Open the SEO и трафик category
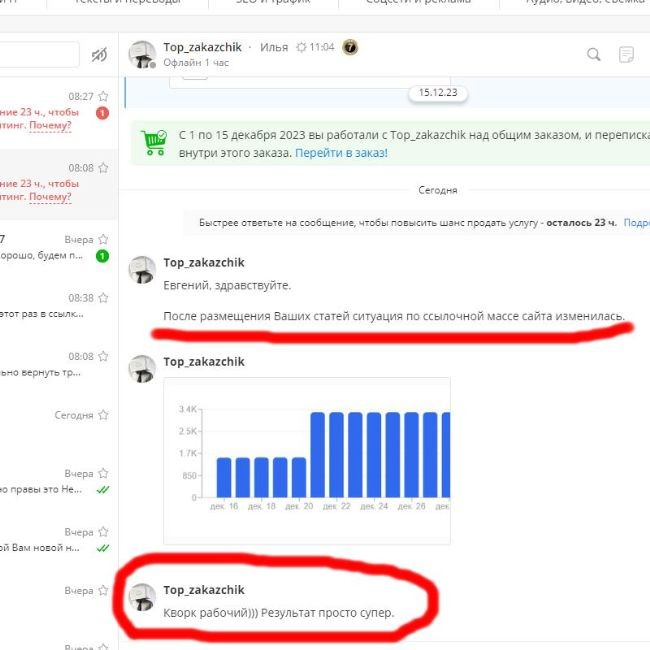The image size is (650, 650). 273,3
